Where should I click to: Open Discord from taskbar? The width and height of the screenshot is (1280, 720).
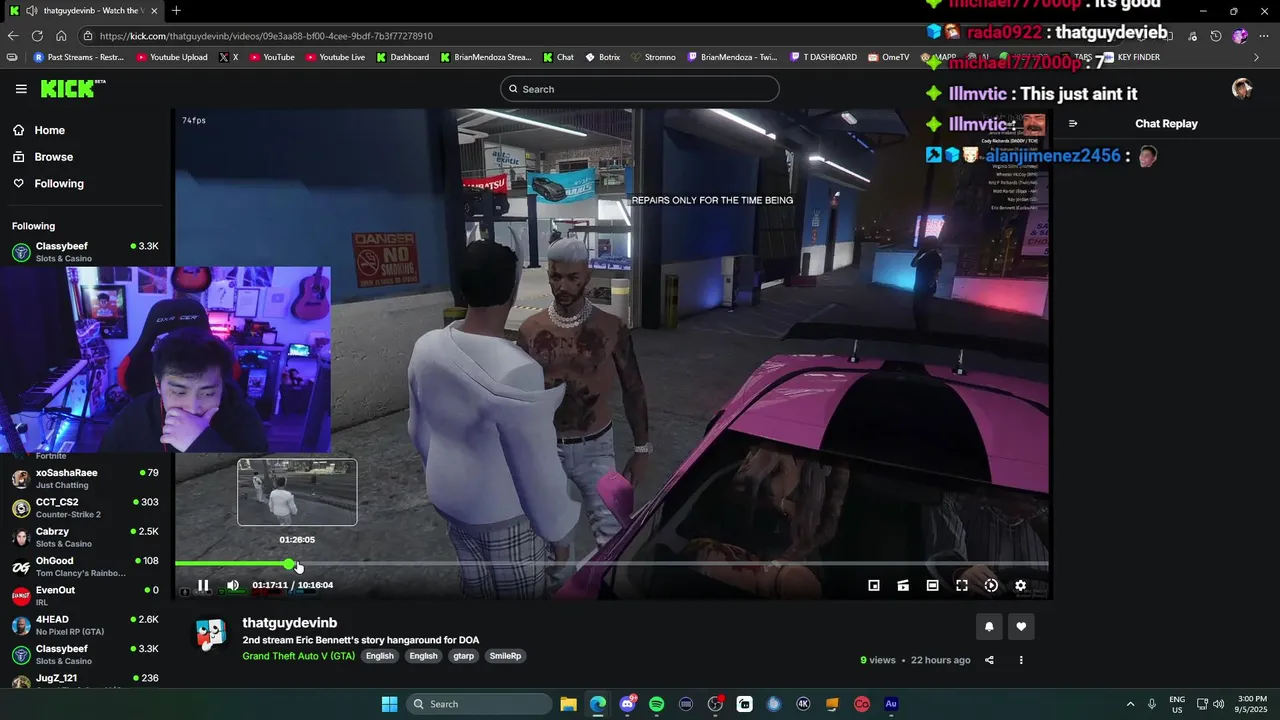[x=627, y=704]
